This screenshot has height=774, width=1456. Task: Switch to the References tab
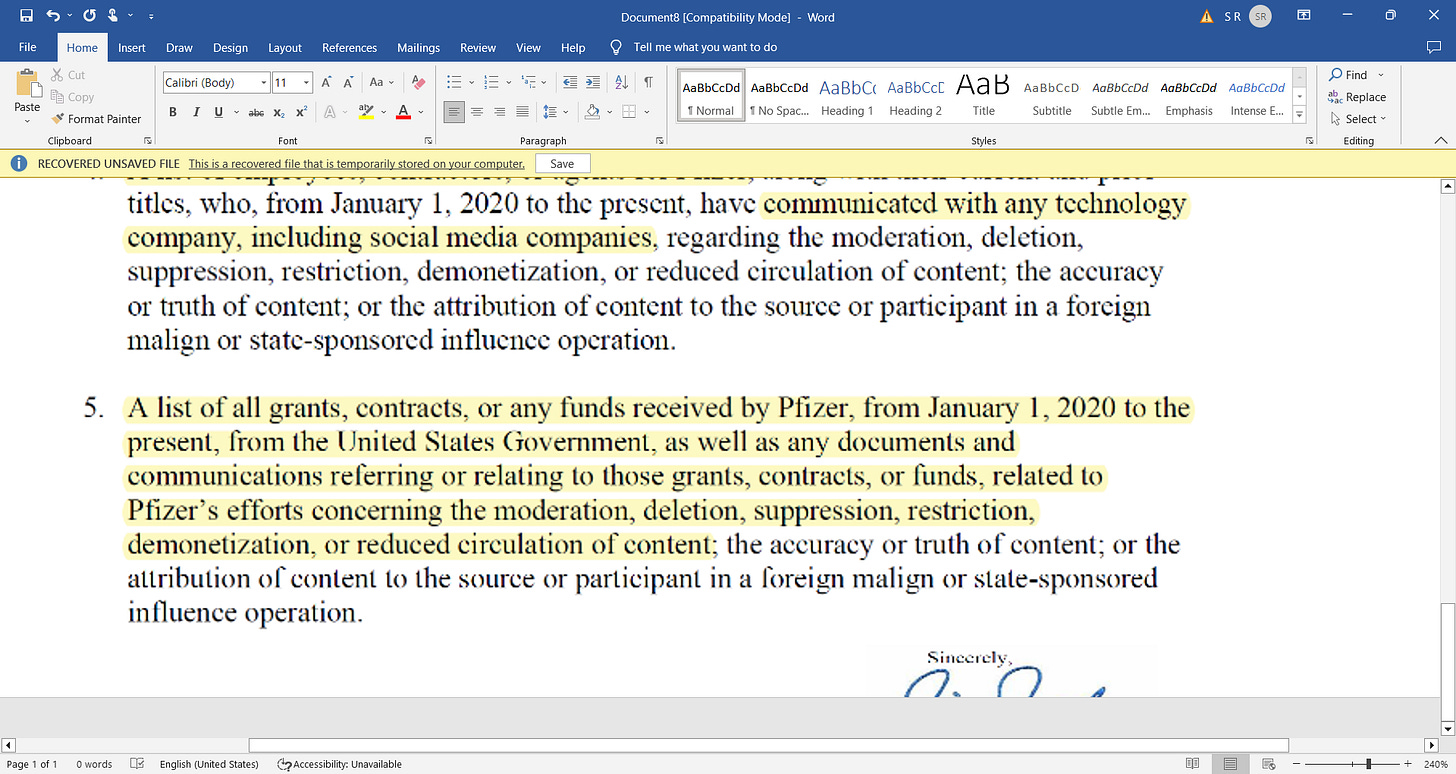350,47
